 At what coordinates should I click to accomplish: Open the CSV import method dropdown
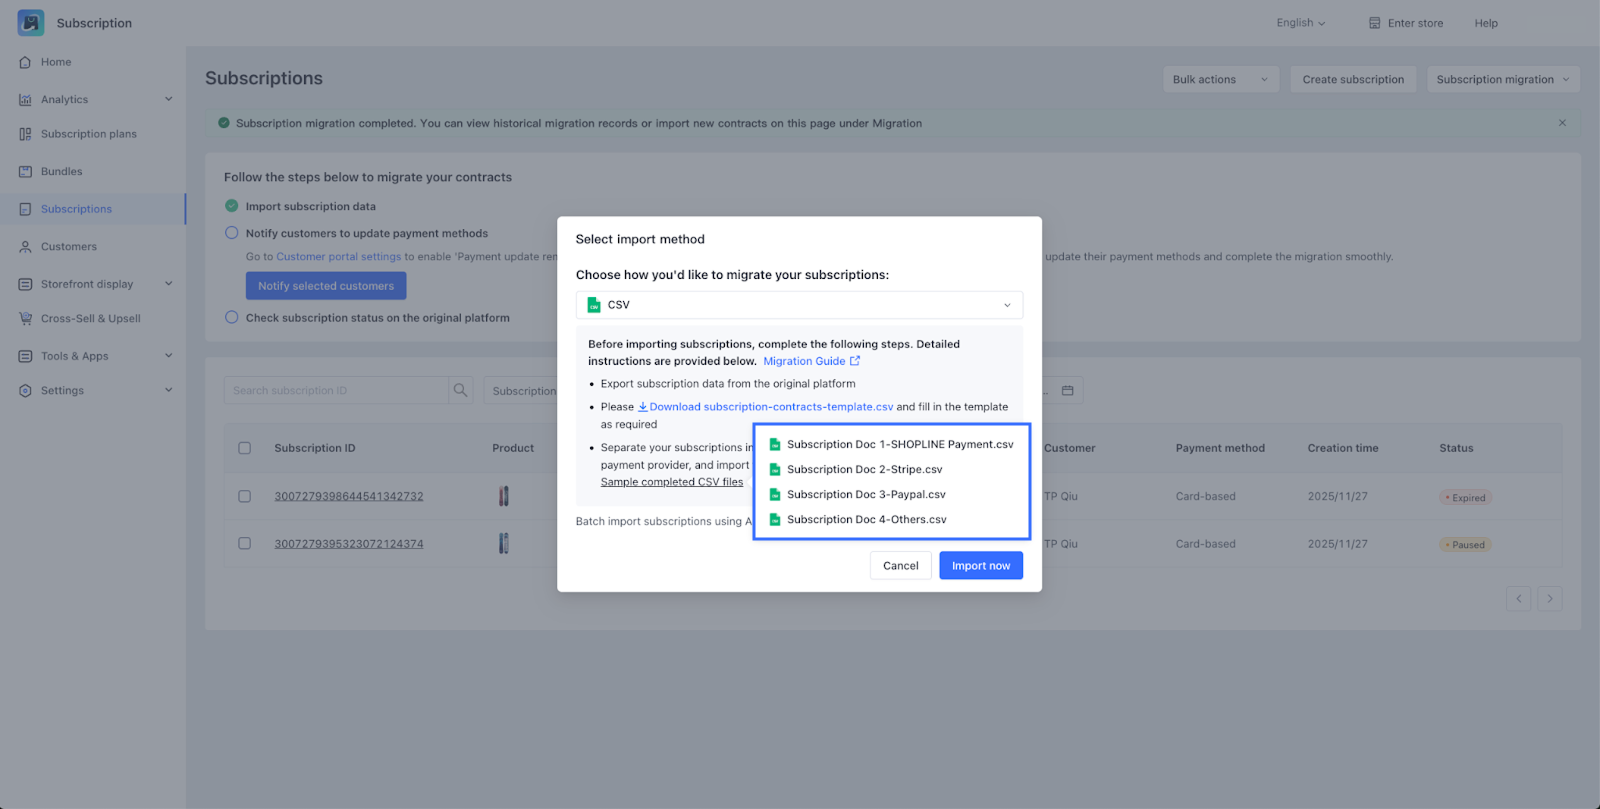799,305
